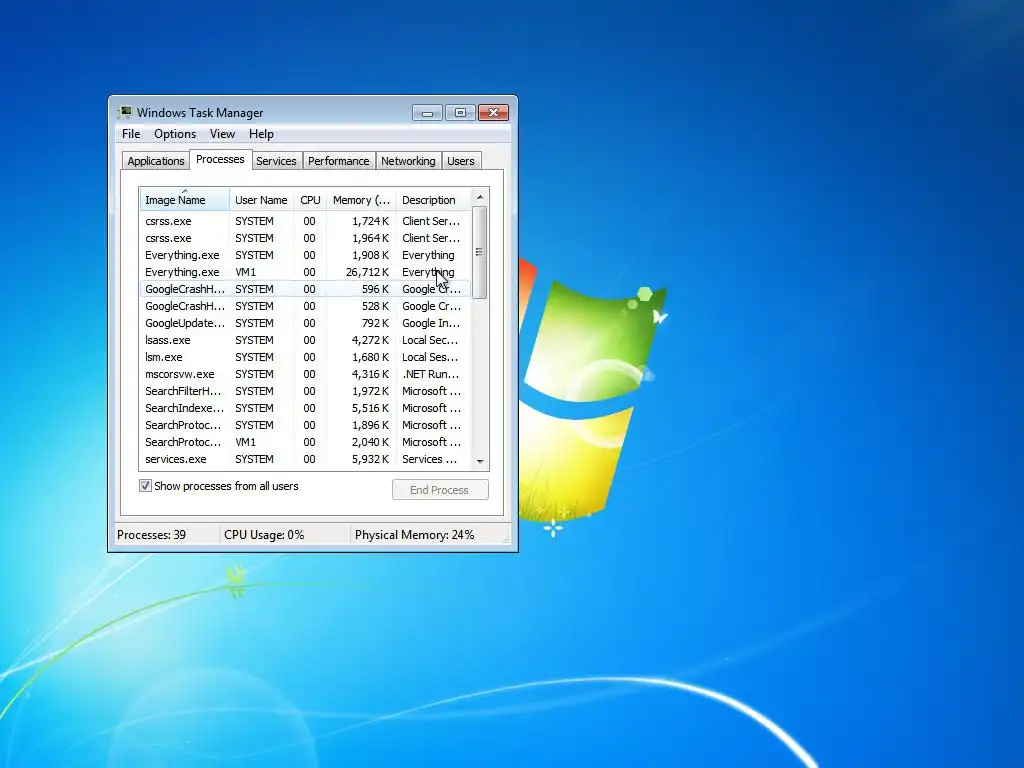The image size is (1024, 768).
Task: Open the Help menu
Action: tap(261, 134)
